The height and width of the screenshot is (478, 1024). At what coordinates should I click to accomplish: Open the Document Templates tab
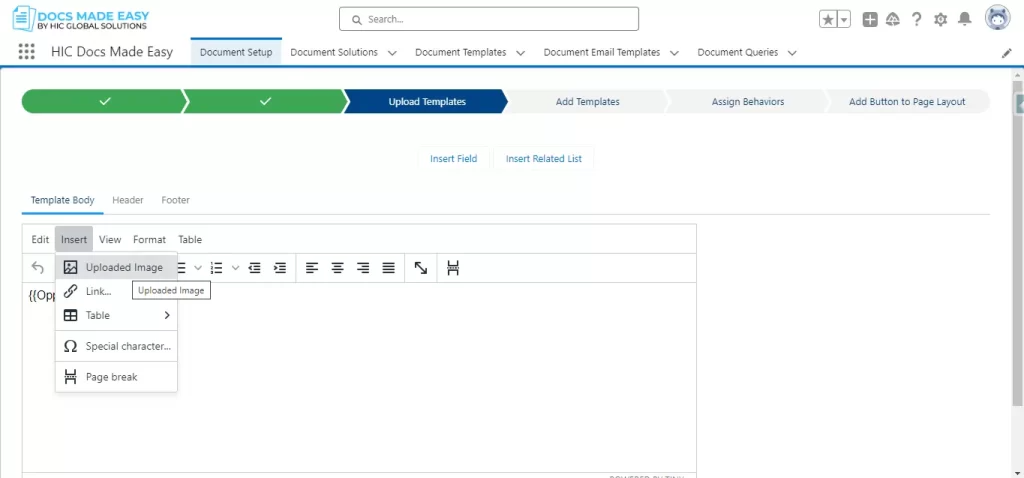click(x=460, y=52)
